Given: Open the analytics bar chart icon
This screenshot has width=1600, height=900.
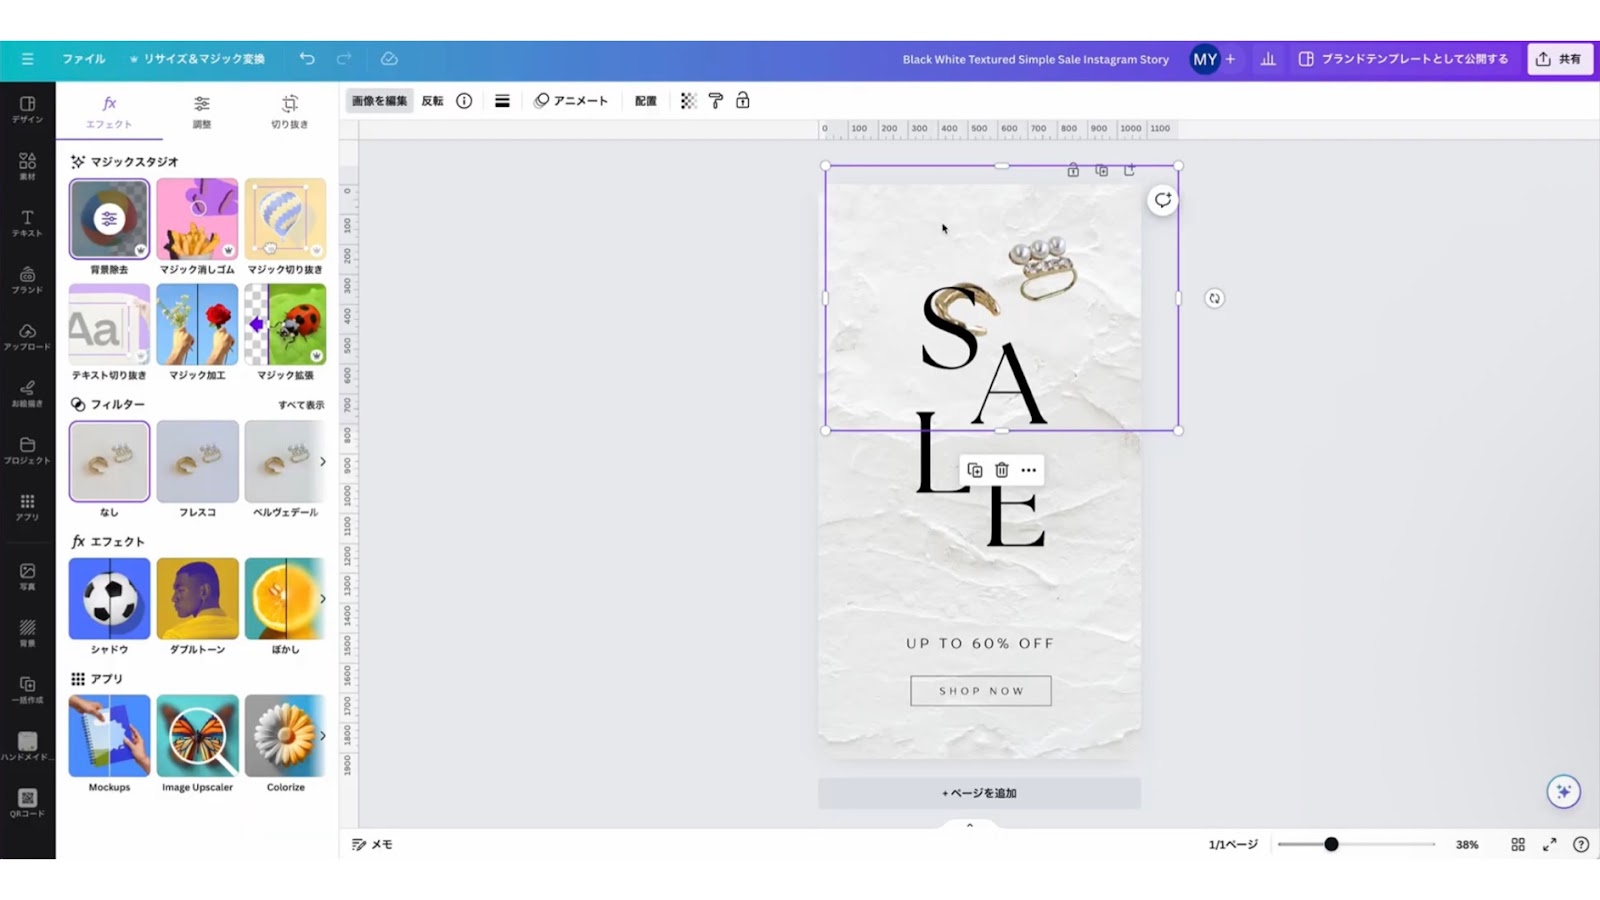Looking at the screenshot, I should [1268, 59].
